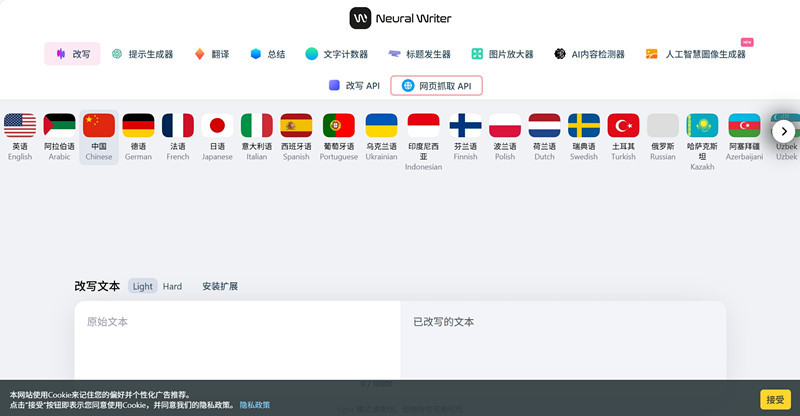The height and width of the screenshot is (416, 800).
Task: Click the Neural Writer logo
Action: 401,18
